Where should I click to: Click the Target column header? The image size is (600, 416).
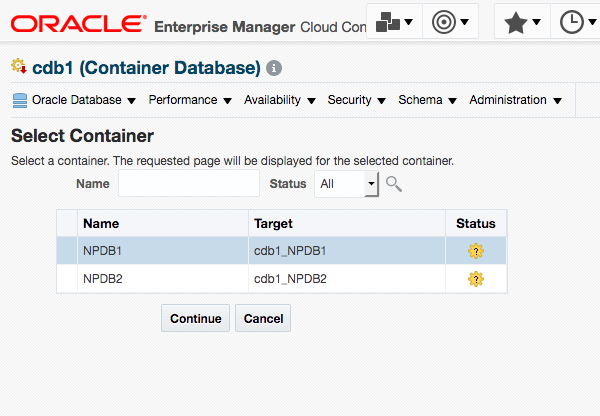[347, 223]
